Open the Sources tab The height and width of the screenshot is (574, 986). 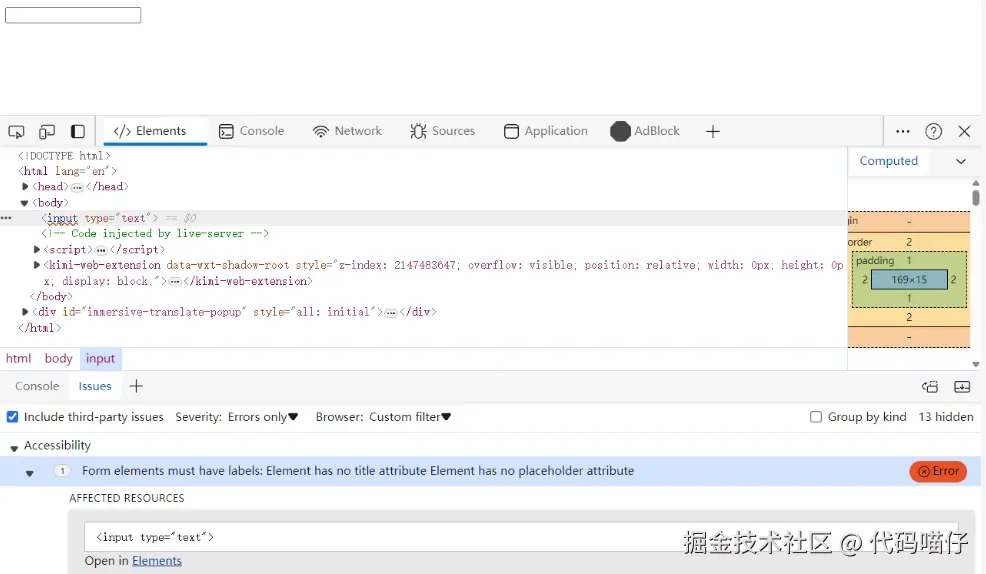tap(443, 131)
